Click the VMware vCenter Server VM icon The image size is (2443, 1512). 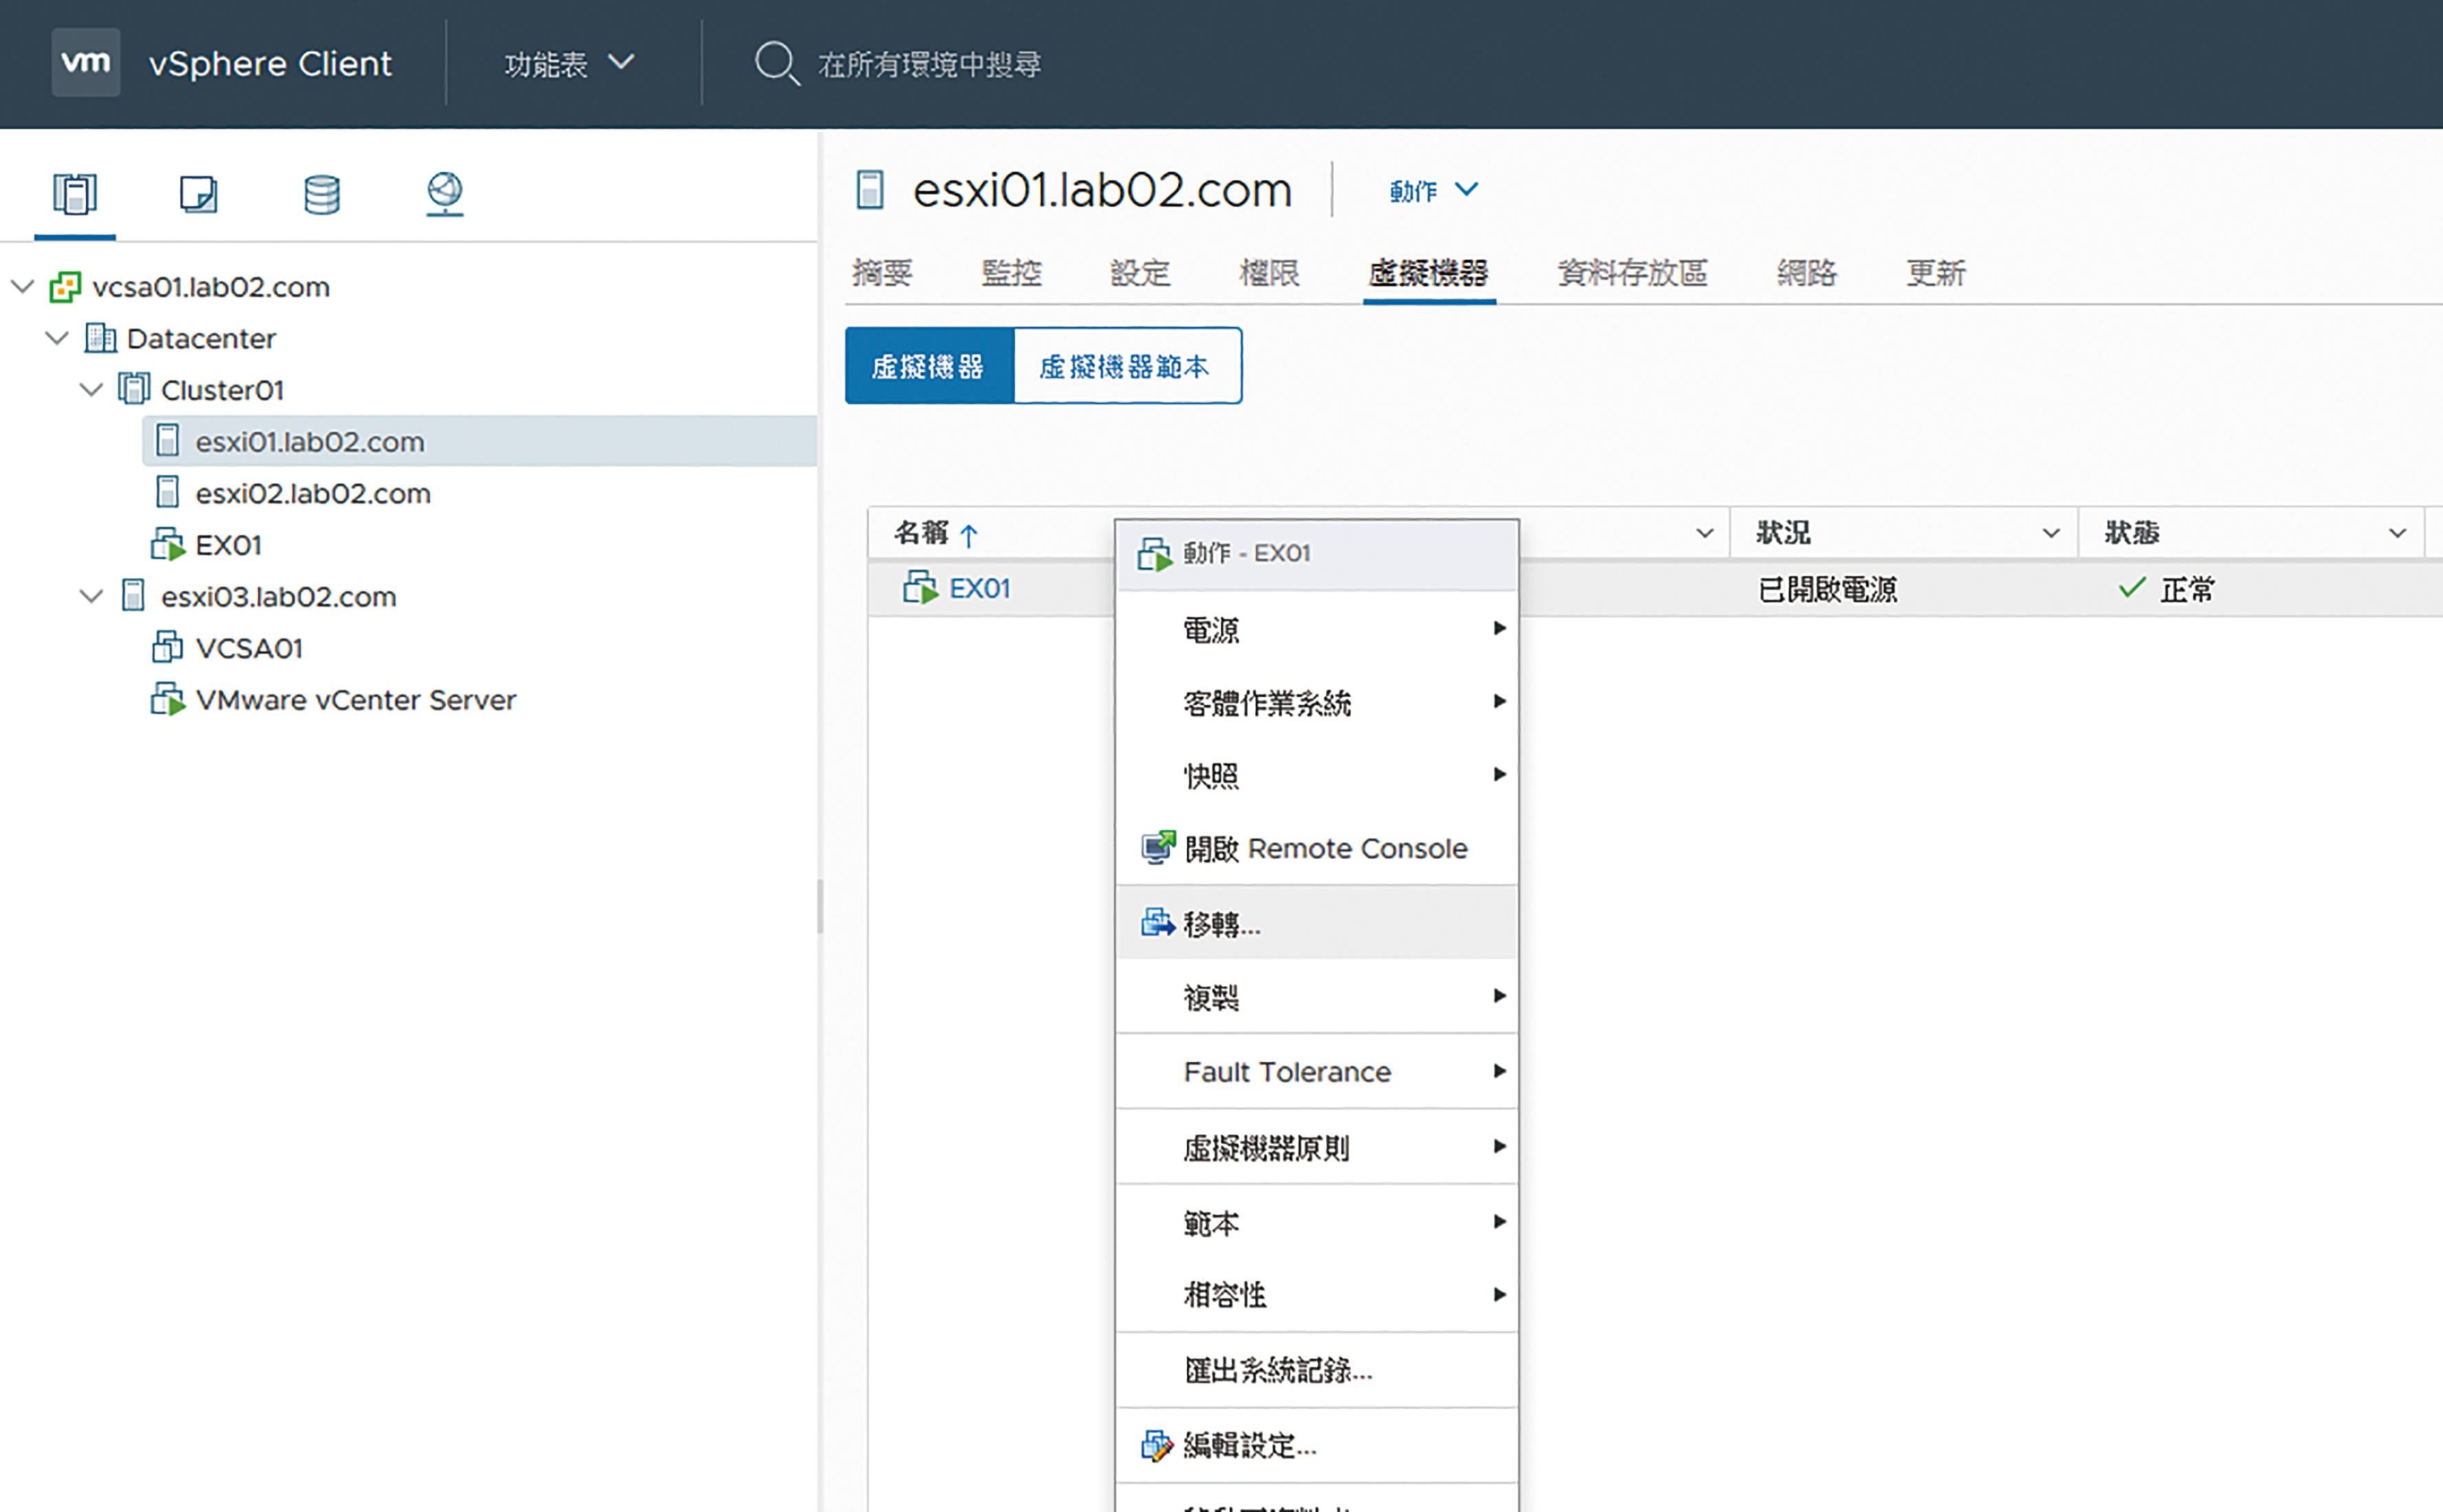coord(168,699)
